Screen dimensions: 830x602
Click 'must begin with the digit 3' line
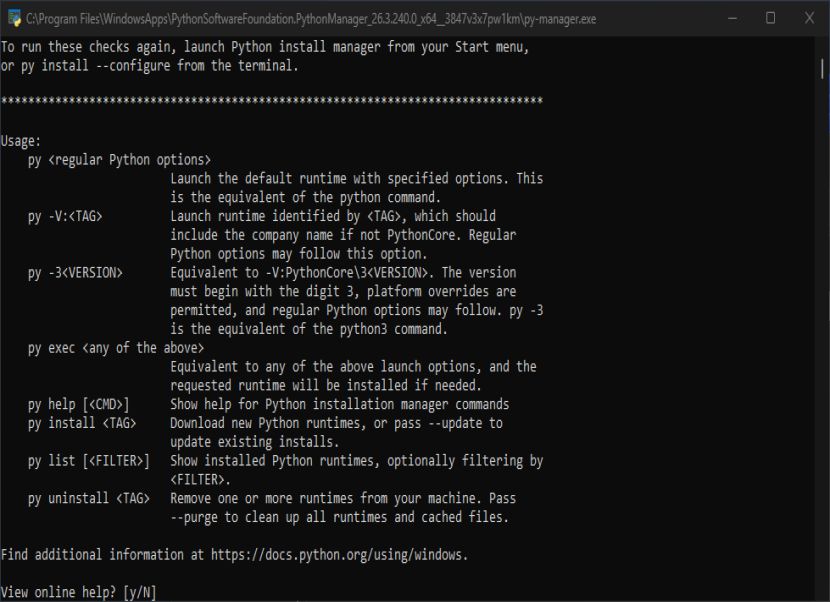pyautogui.click(x=343, y=292)
